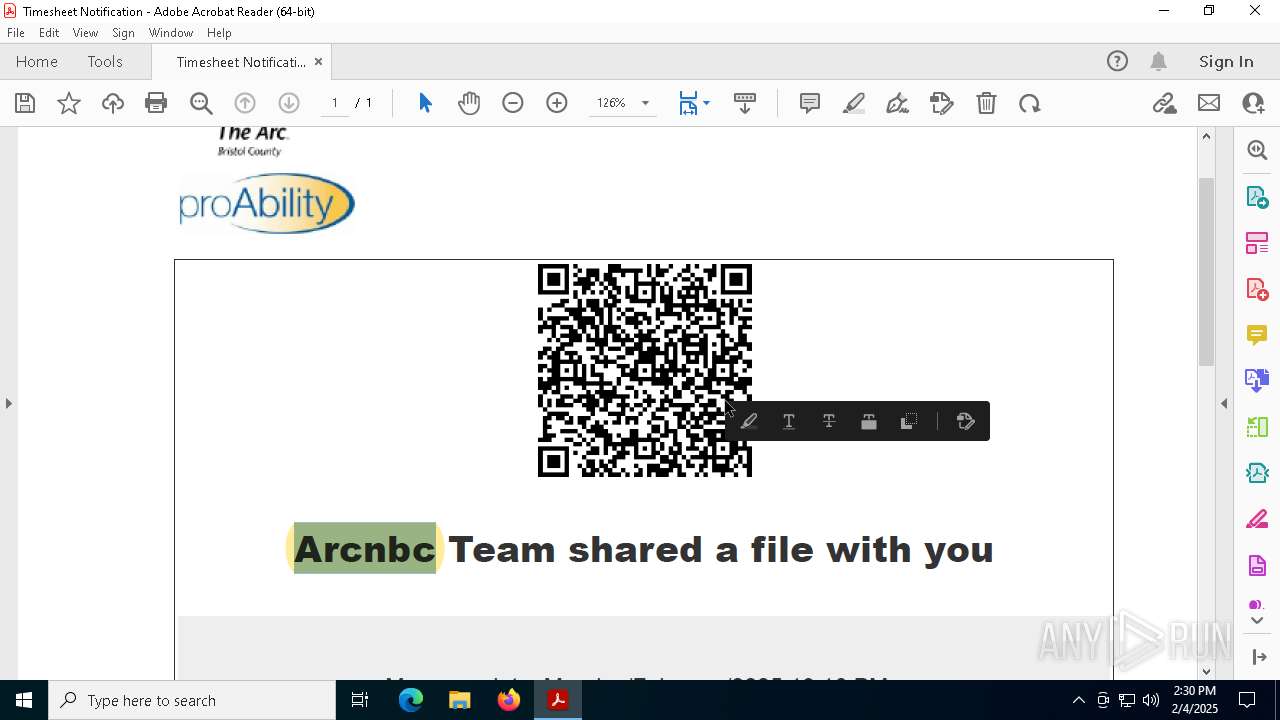Send the file by email envelope icon
The height and width of the screenshot is (720, 1280).
1209,103
